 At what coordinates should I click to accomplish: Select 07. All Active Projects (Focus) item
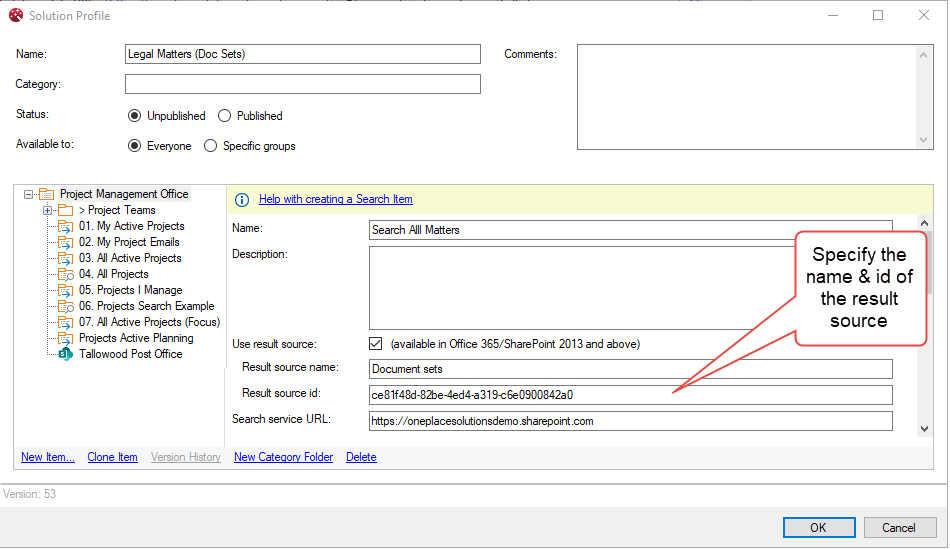click(x=150, y=322)
